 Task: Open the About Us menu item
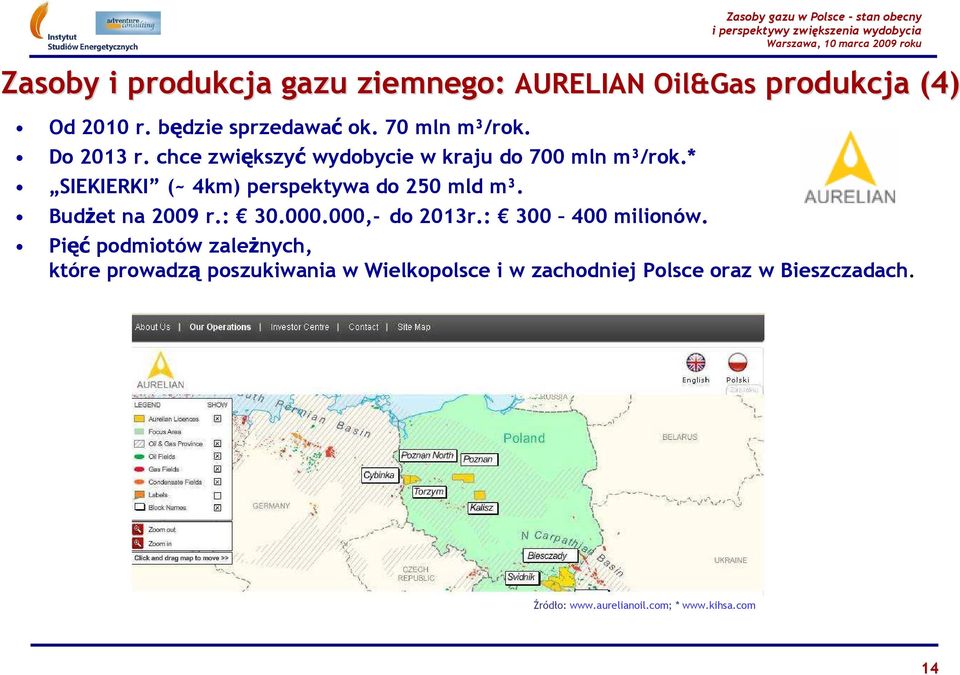(x=152, y=327)
